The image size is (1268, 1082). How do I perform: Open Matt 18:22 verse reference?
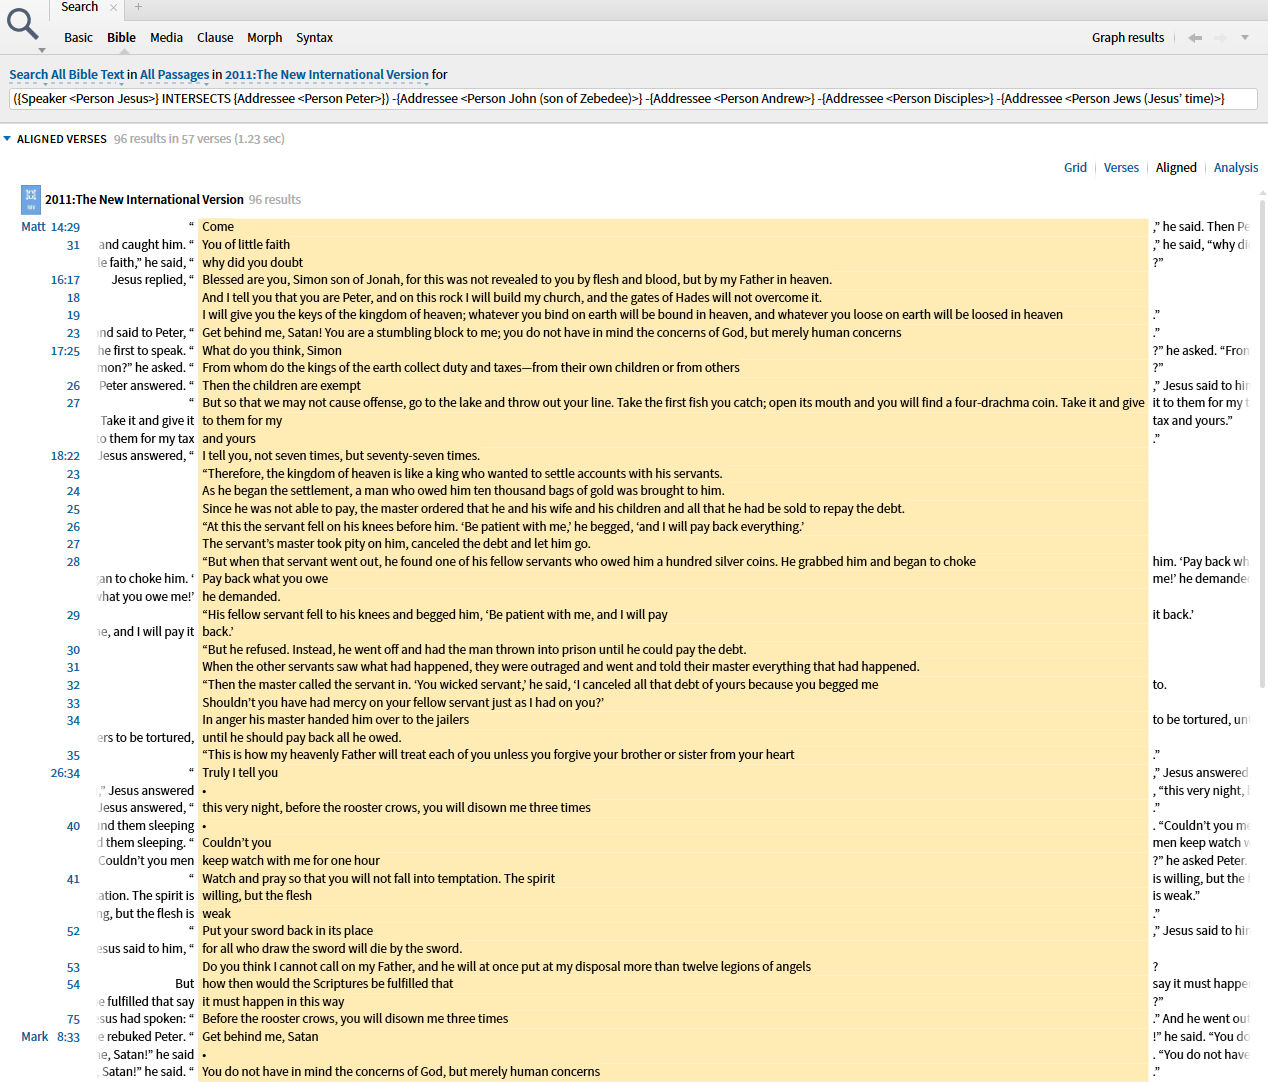coord(65,456)
